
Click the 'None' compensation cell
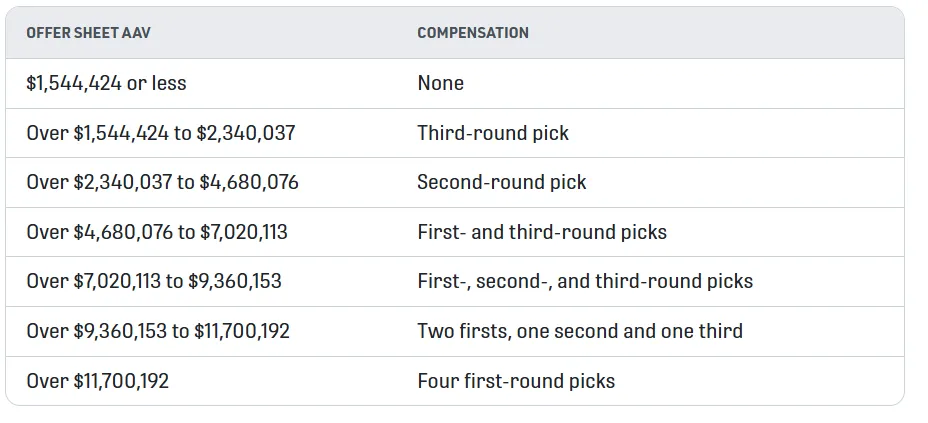click(440, 83)
